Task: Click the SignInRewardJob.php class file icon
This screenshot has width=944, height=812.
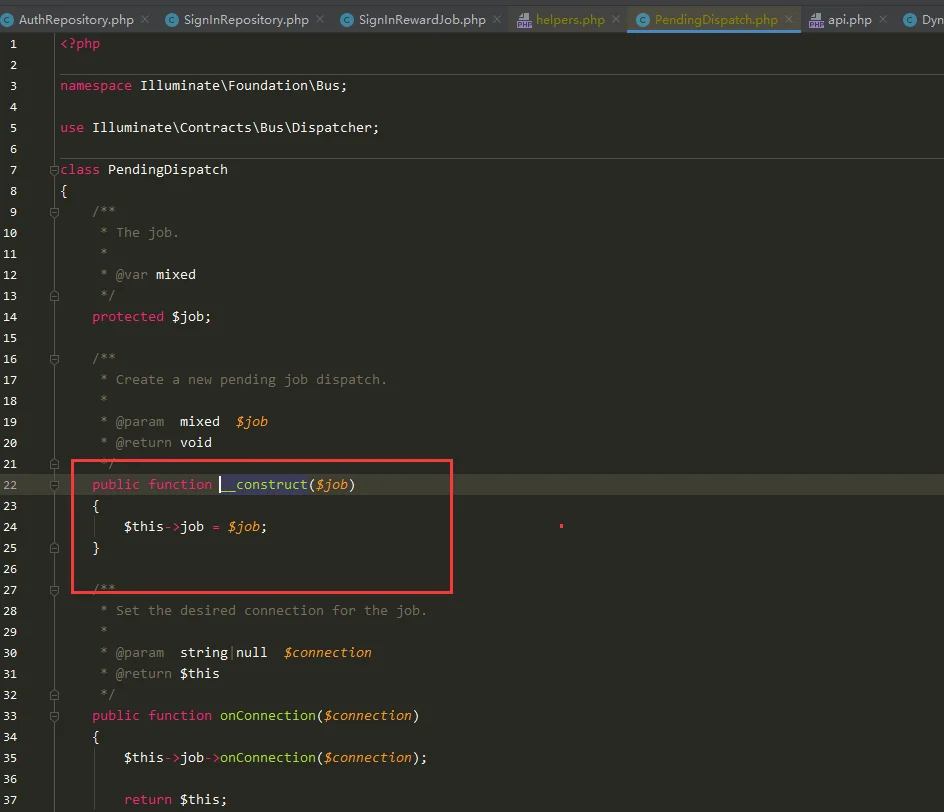Action: click(x=347, y=20)
